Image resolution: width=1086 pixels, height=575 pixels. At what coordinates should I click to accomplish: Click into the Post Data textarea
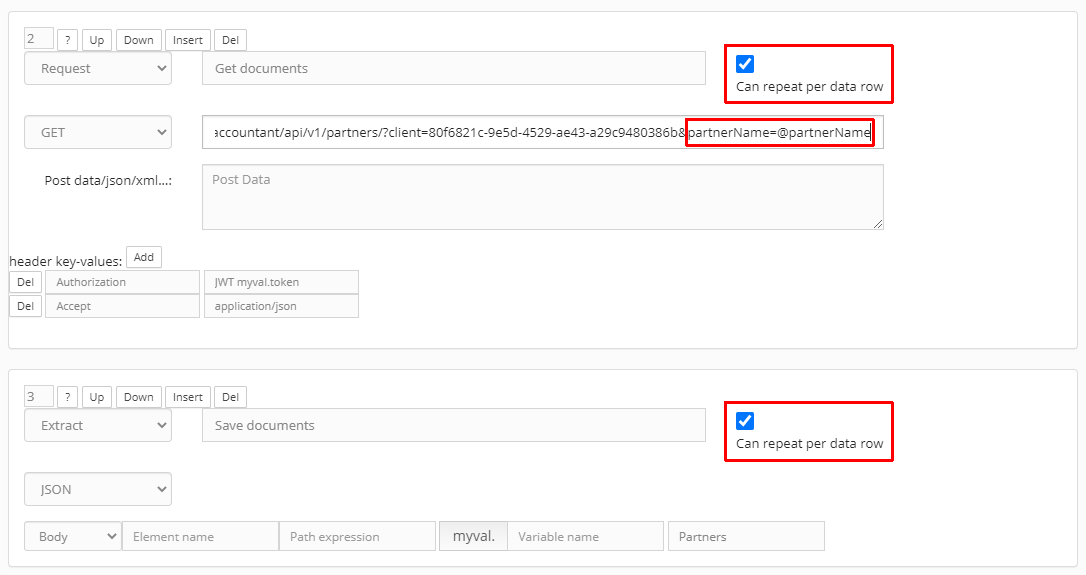click(542, 197)
